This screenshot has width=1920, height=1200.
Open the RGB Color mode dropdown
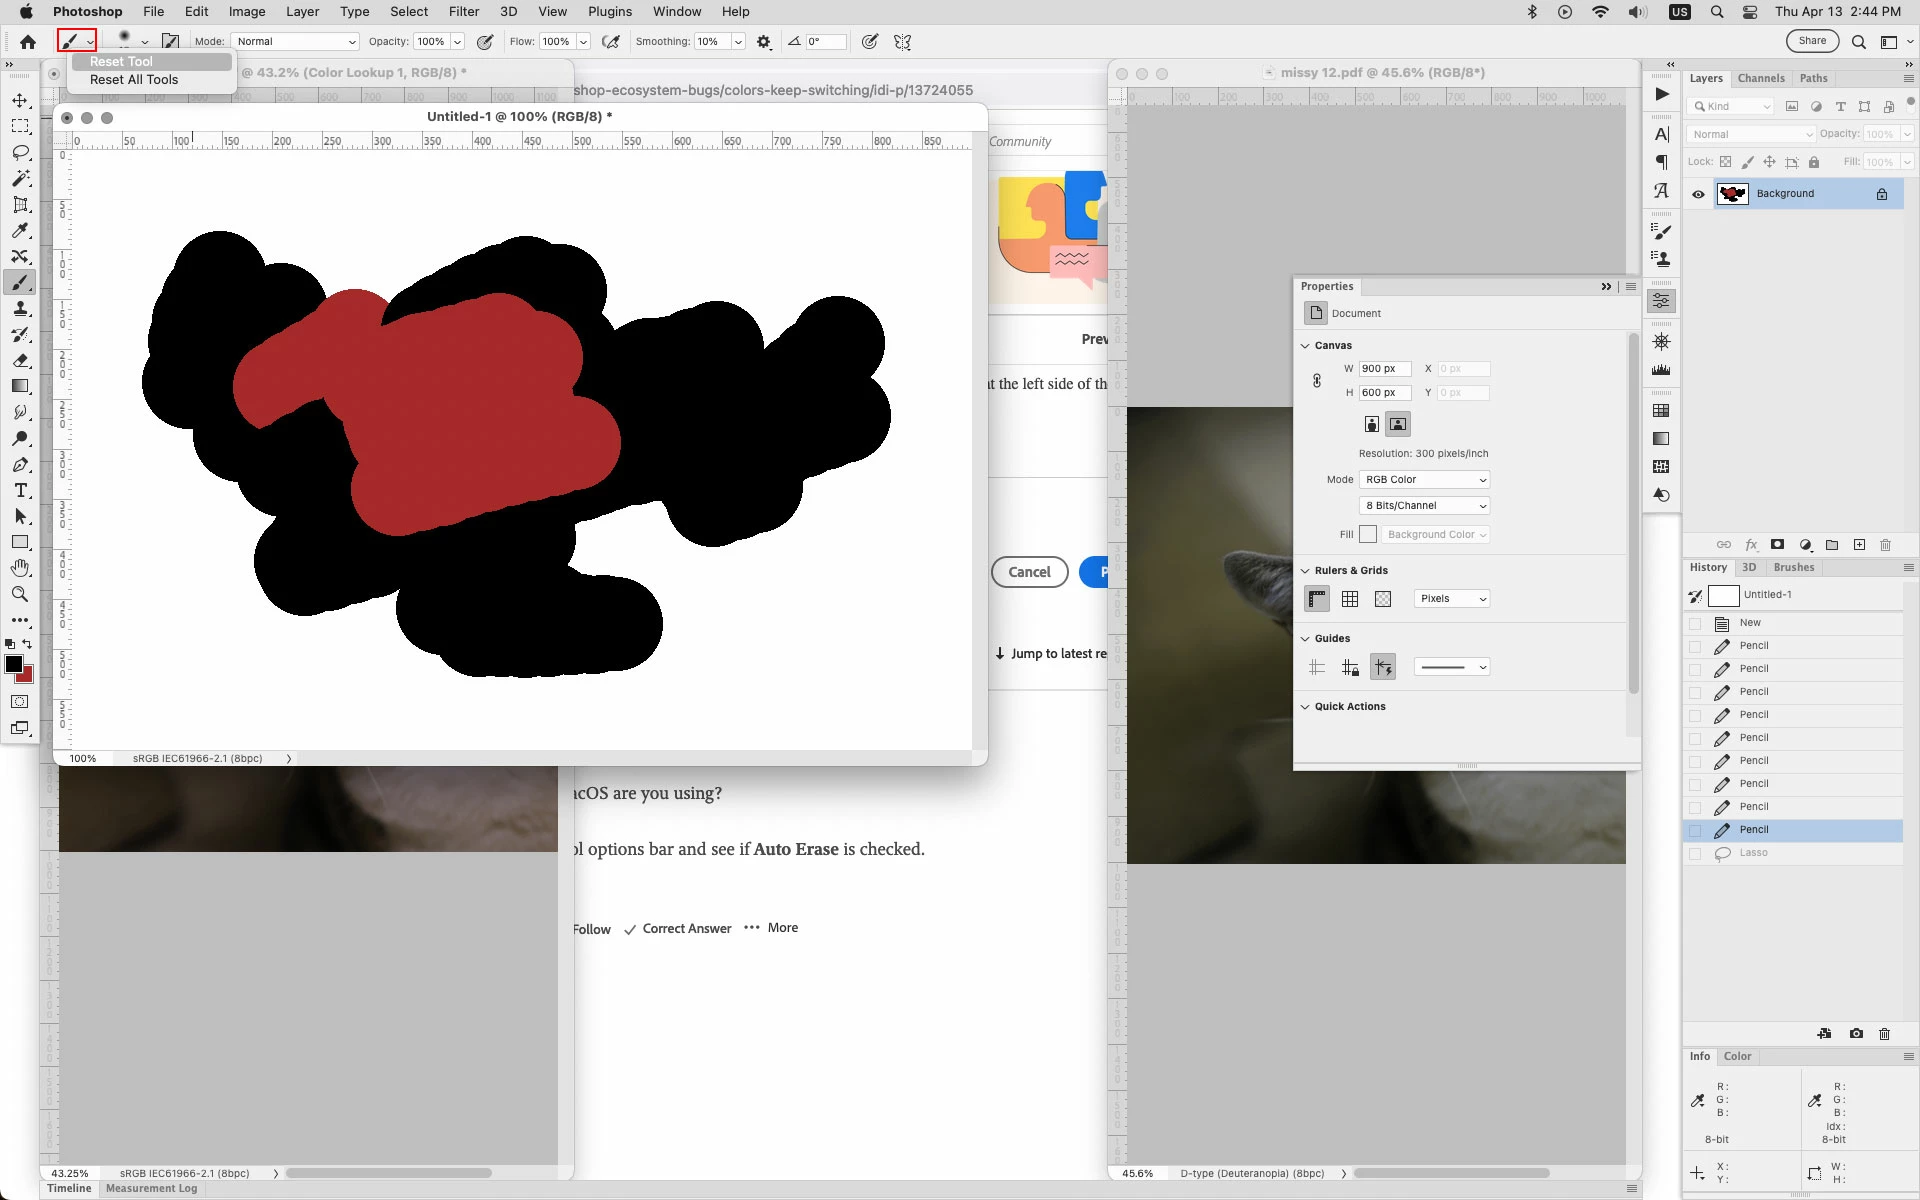[x=1424, y=480]
